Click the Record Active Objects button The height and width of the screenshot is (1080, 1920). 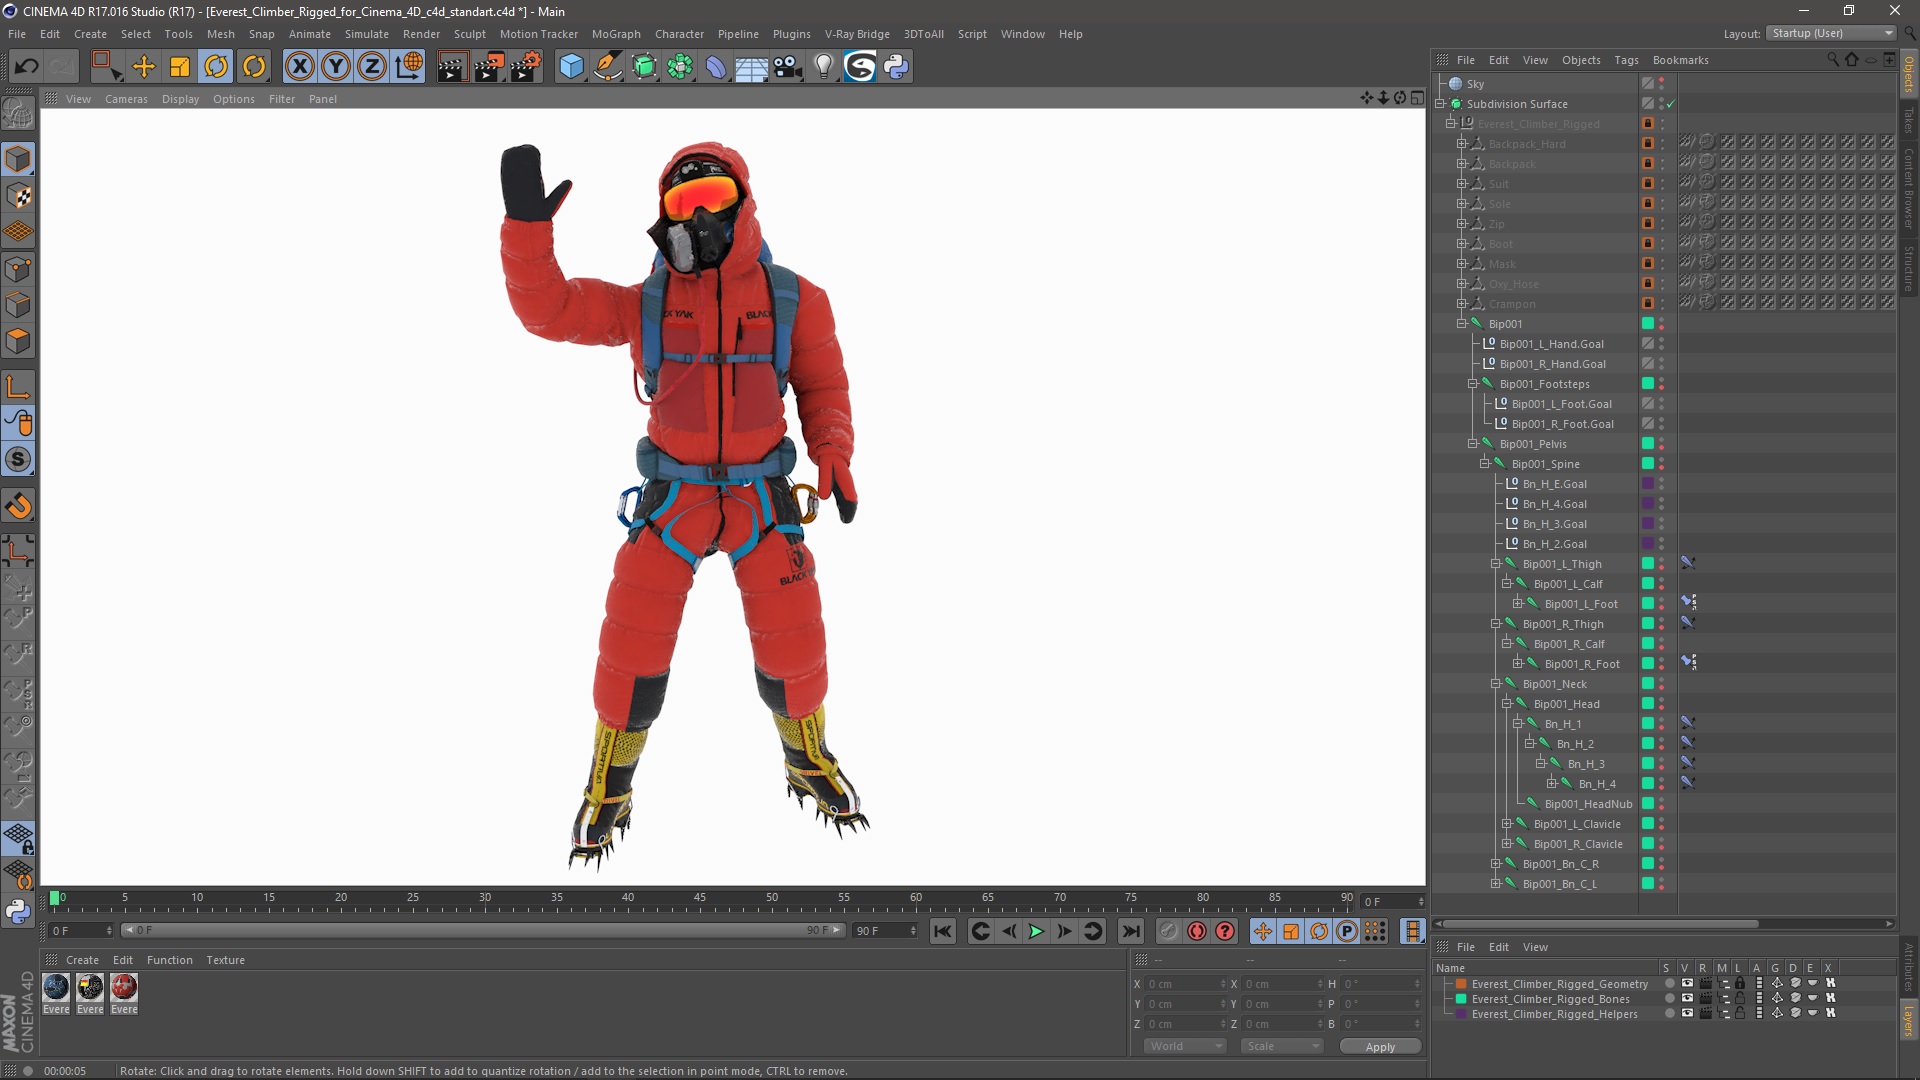pos(1168,931)
